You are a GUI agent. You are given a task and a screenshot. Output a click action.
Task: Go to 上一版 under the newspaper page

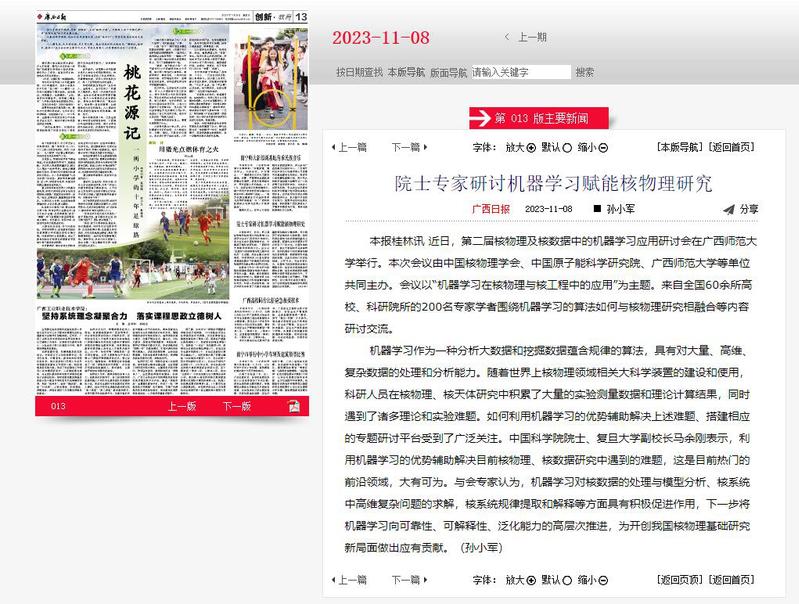(181, 406)
